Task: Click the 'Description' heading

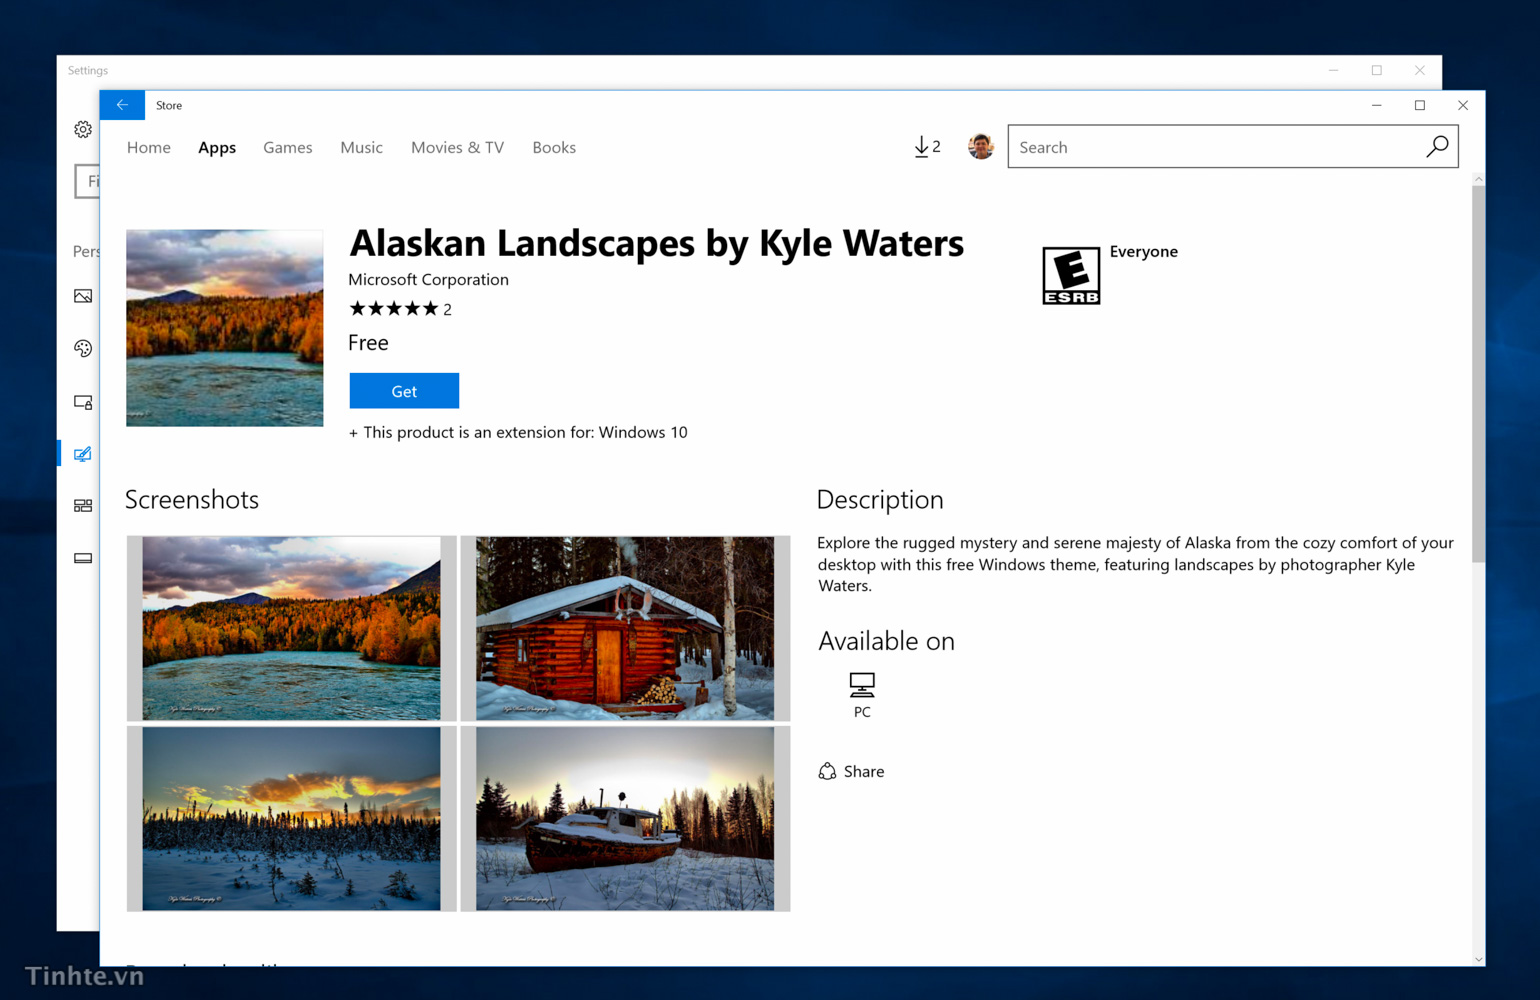Action: 880,500
